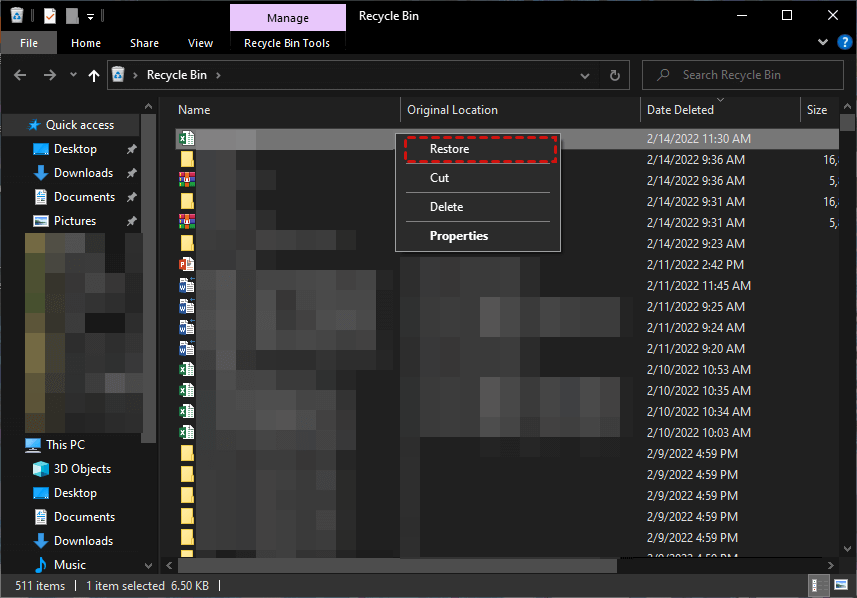Switch to Large icons view button
Image resolution: width=857 pixels, height=598 pixels.
pos(841,585)
